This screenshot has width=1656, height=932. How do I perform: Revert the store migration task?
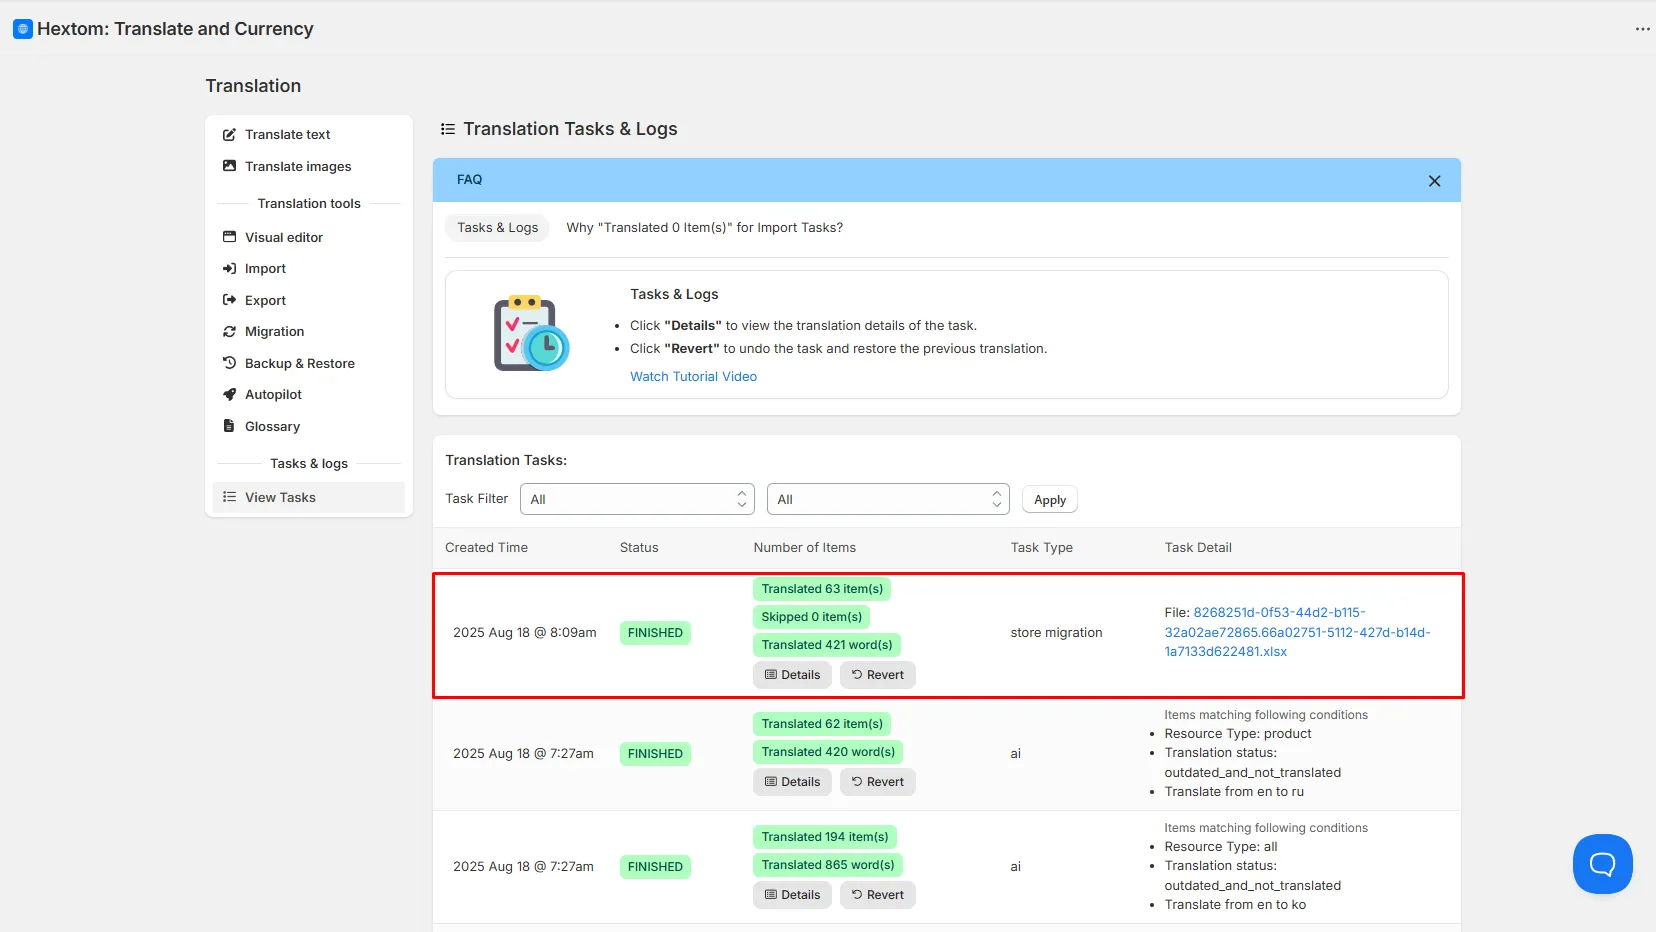click(x=877, y=675)
